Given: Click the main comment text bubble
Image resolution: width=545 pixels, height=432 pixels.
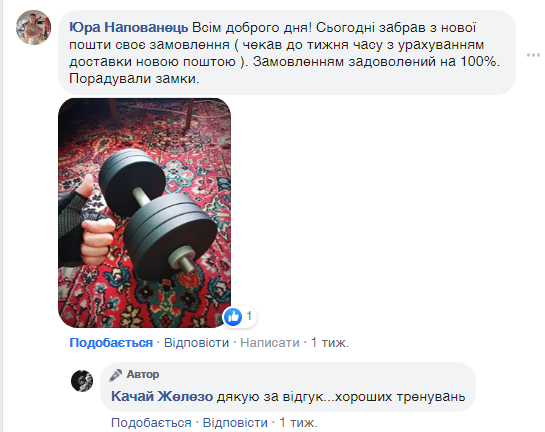Looking at the screenshot, I should (x=287, y=52).
